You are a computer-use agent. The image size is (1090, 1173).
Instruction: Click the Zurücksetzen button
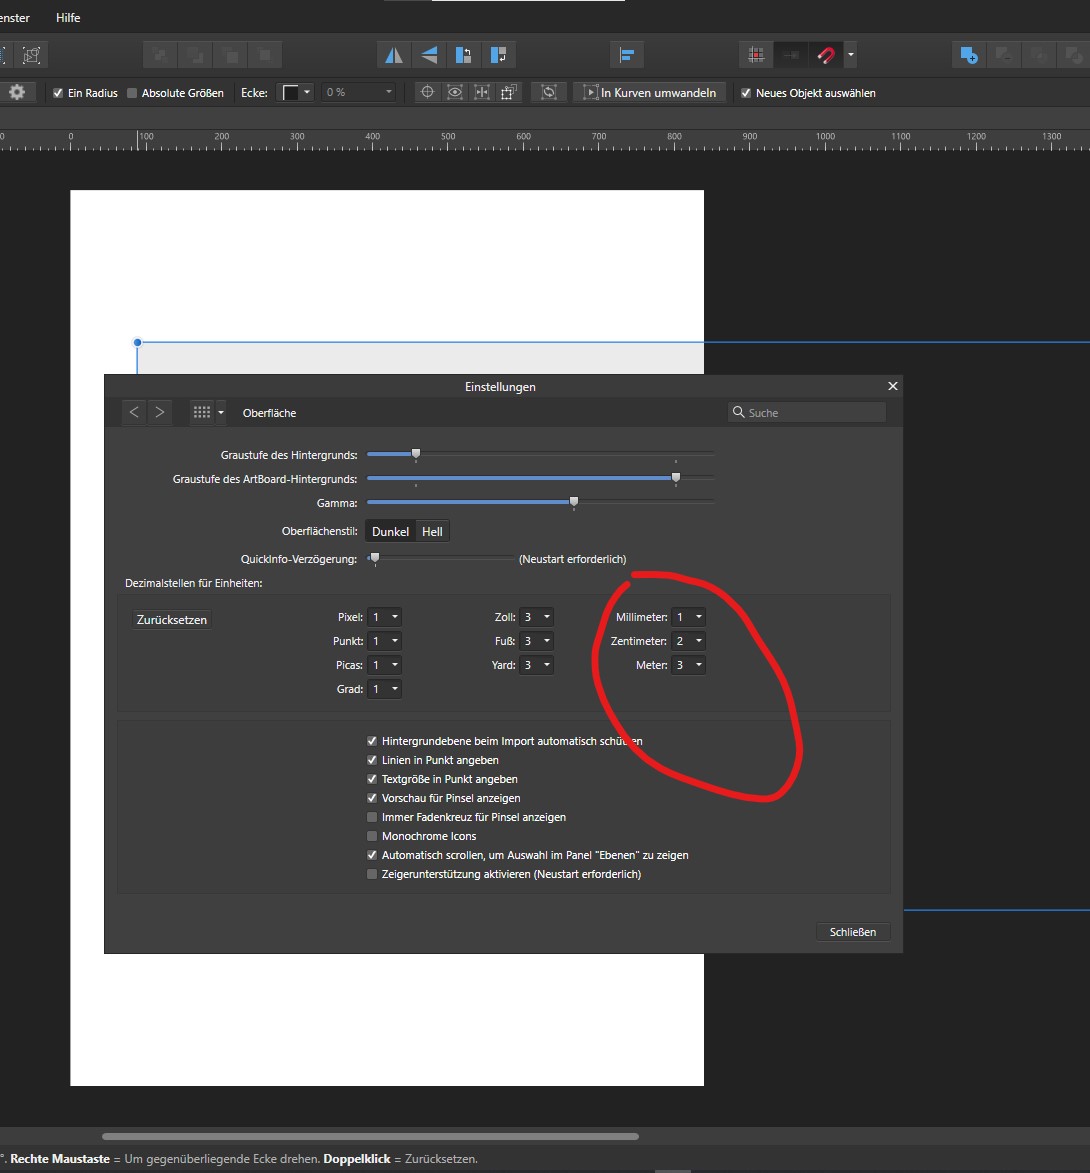(171, 619)
